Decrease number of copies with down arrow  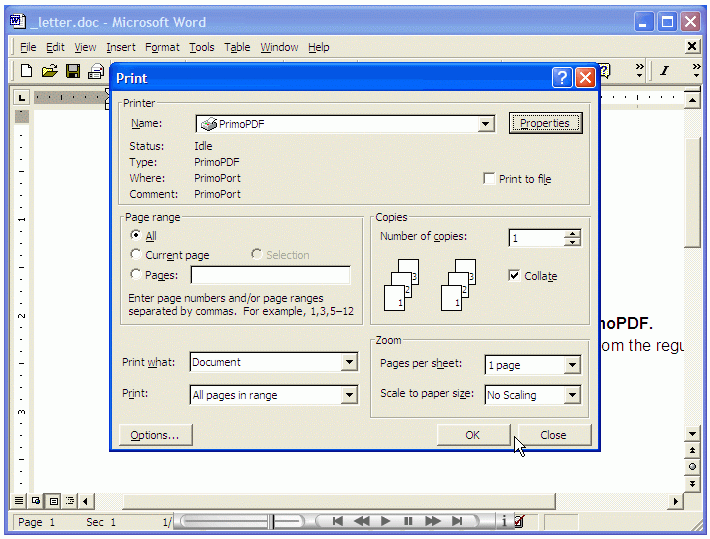(573, 242)
